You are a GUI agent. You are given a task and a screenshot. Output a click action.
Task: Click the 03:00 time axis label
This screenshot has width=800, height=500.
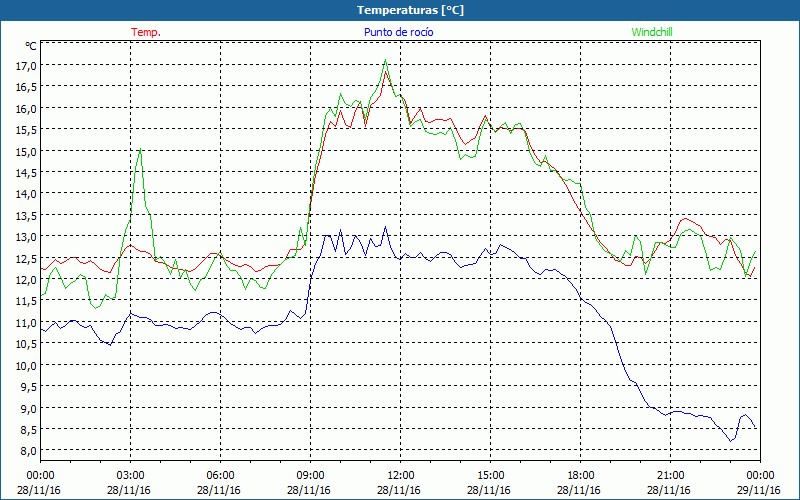pyautogui.click(x=131, y=476)
